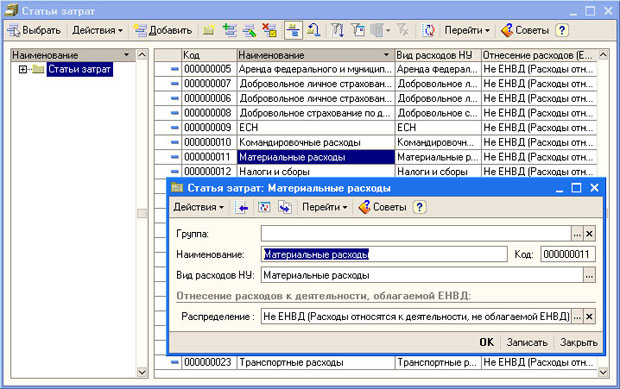Click scroll down arrow of tree panel
The image size is (620, 389).
pyautogui.click(x=142, y=372)
